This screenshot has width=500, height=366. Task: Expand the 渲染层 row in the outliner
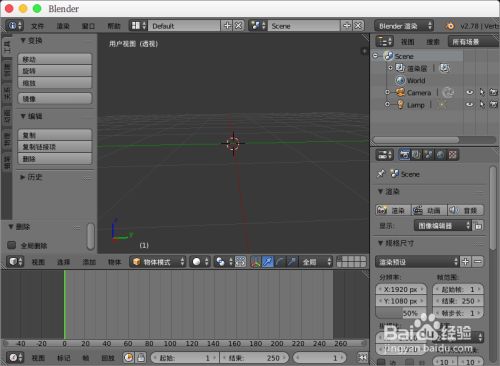(x=391, y=68)
